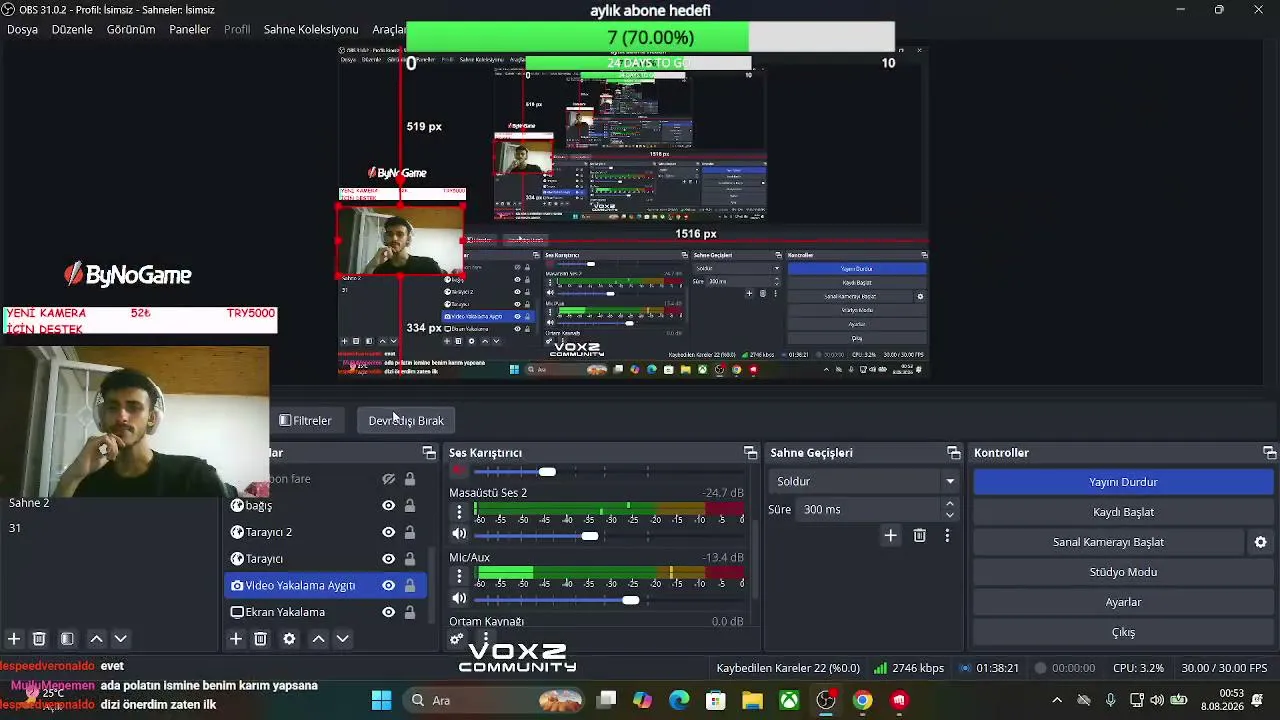Screen dimensions: 1280x720
Task: Undock the sources panel via its float icon
Action: (x=429, y=453)
